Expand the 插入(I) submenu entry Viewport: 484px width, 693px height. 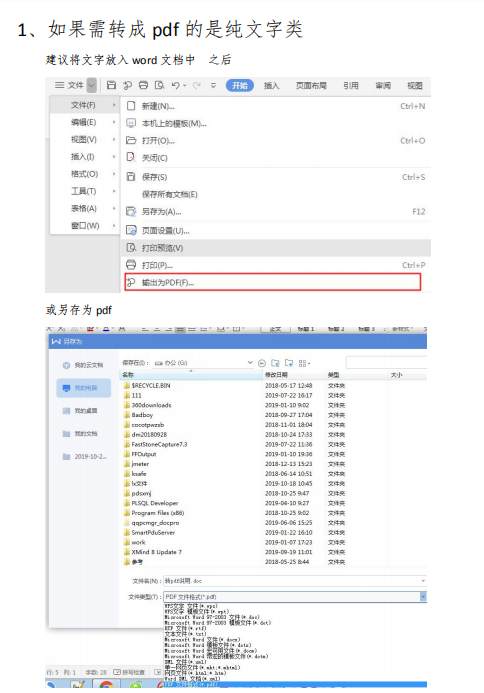pos(84,157)
